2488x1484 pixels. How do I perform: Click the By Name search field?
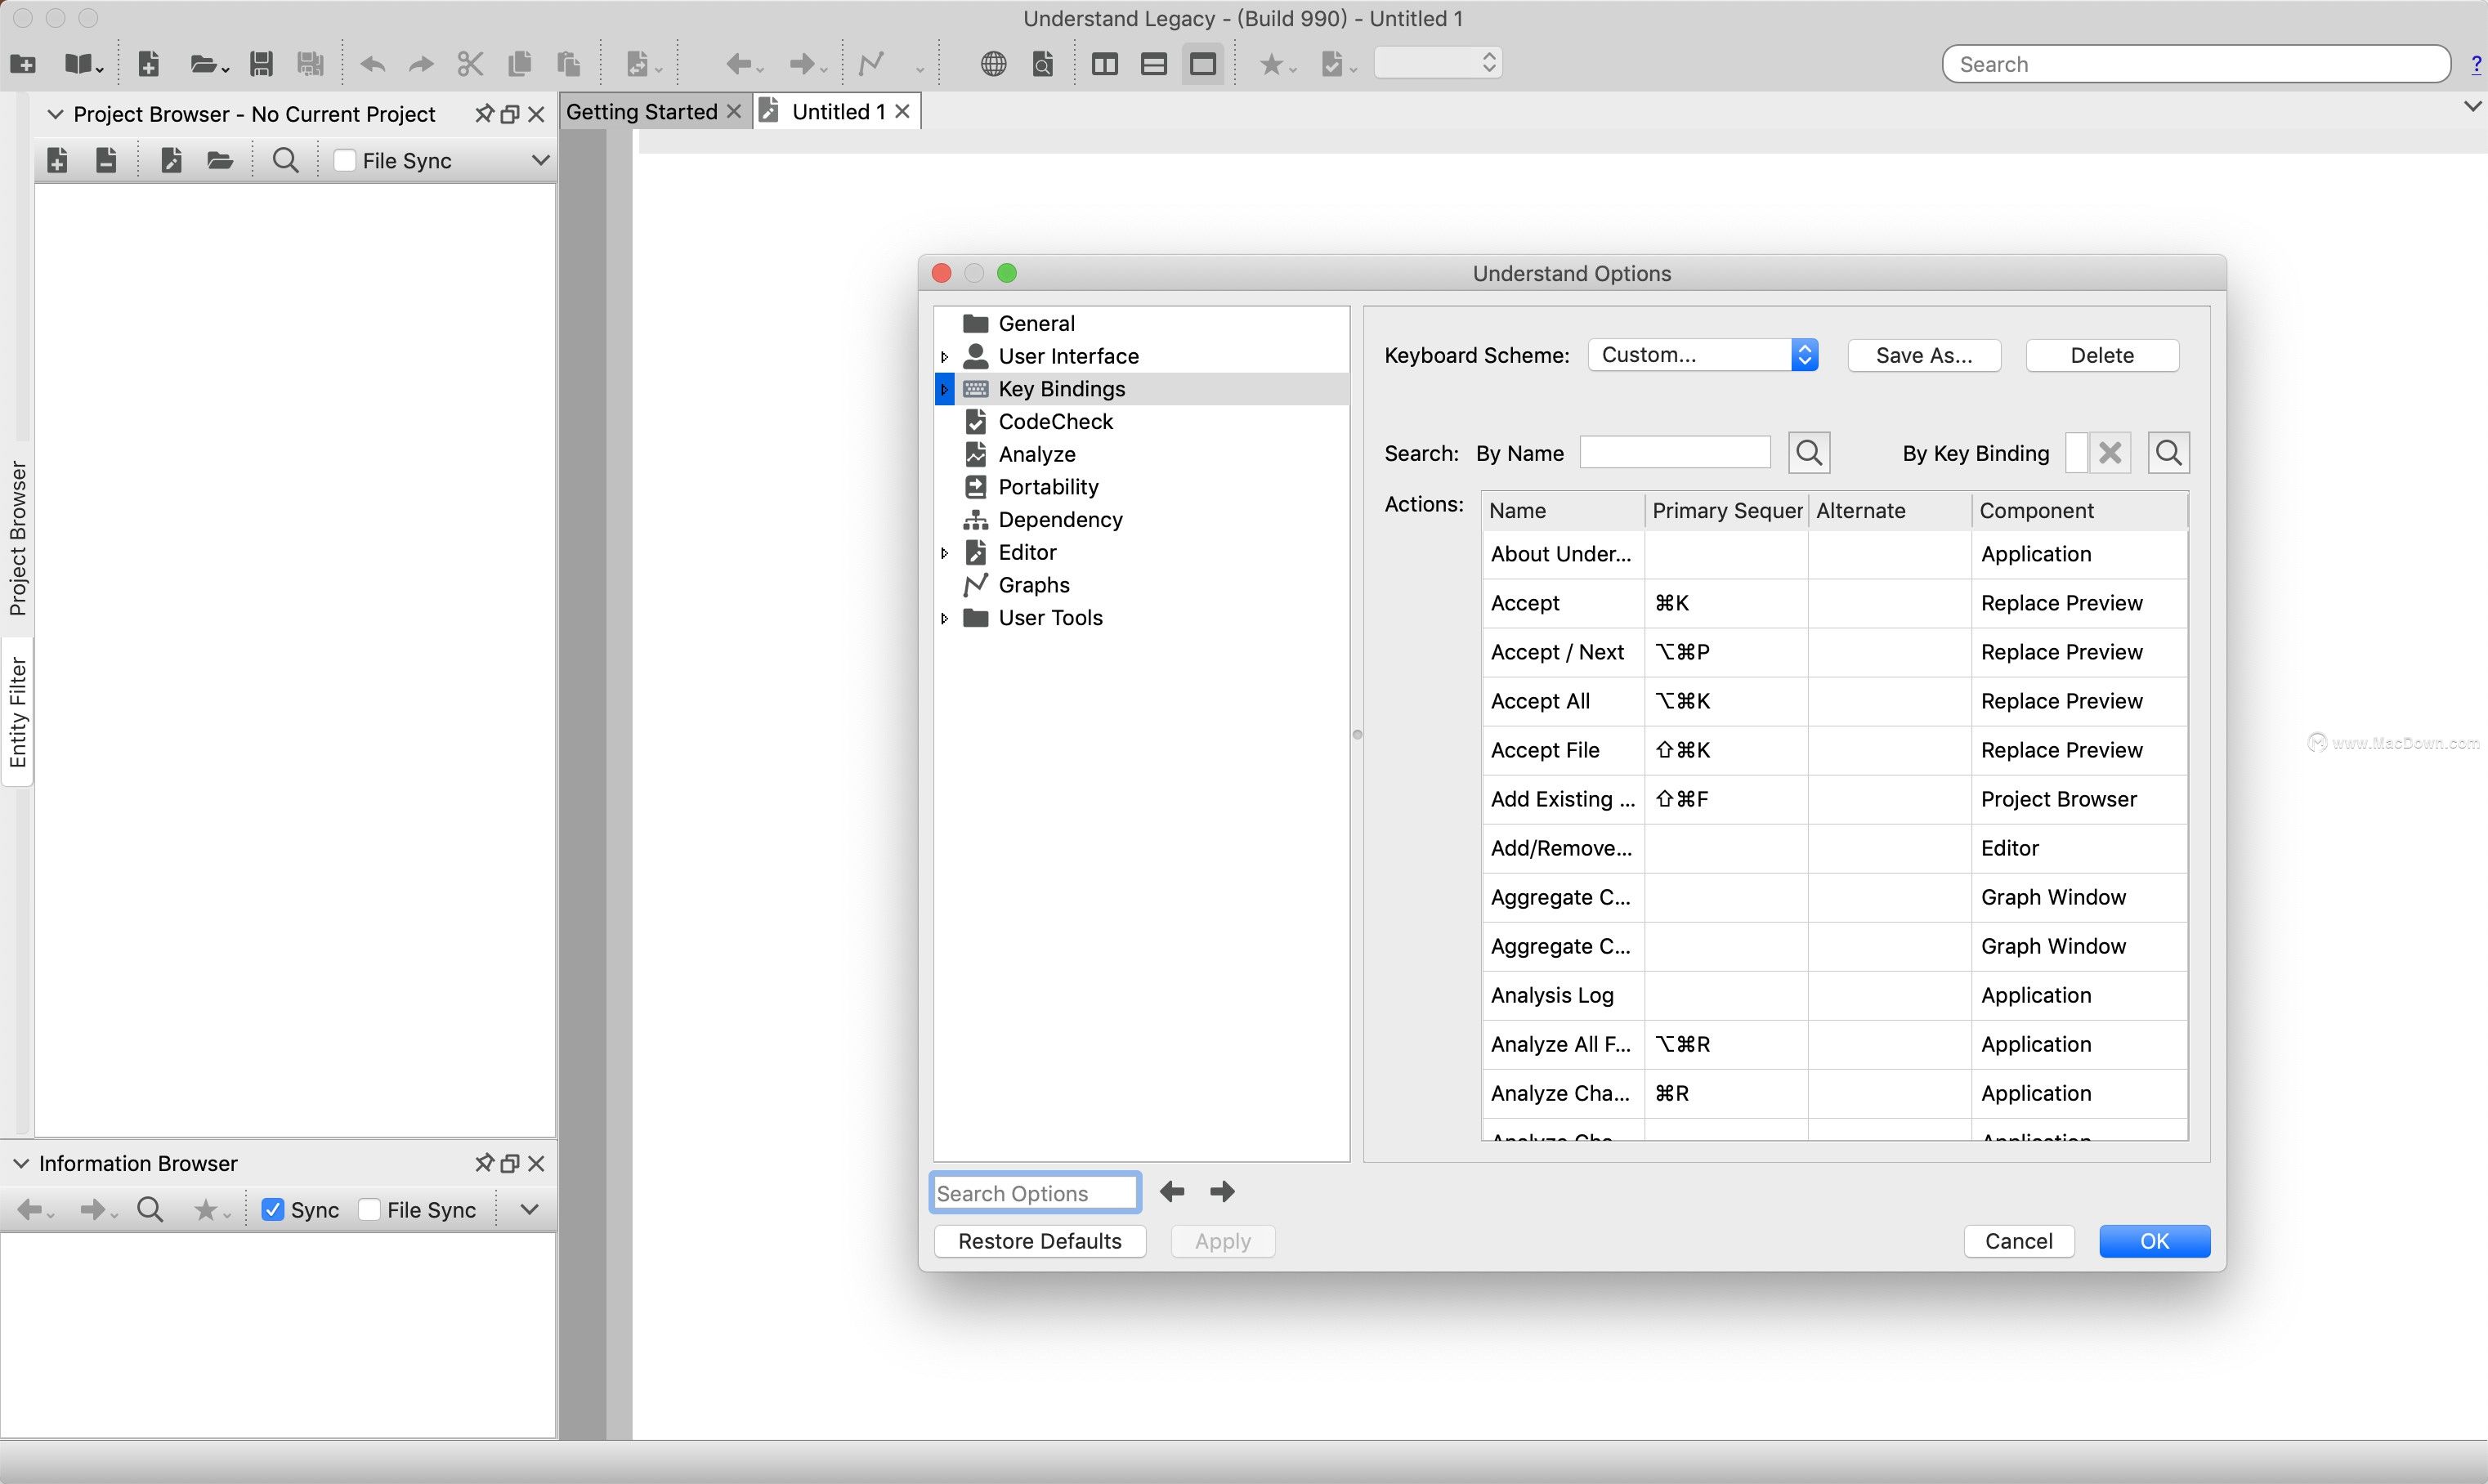click(x=1675, y=453)
